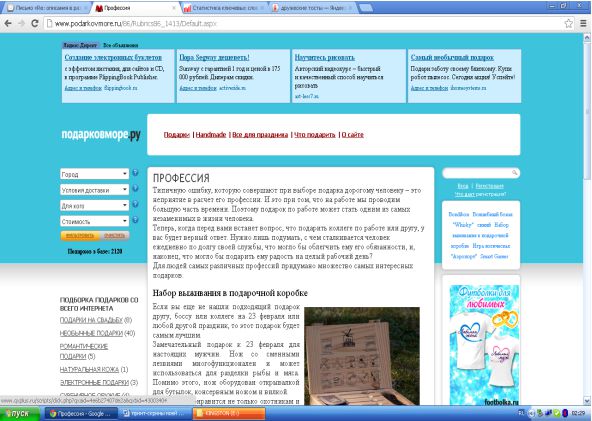This screenshot has width=592, height=421.
Task: Switch to the KINGSTON taskbar button
Action: pos(229,413)
